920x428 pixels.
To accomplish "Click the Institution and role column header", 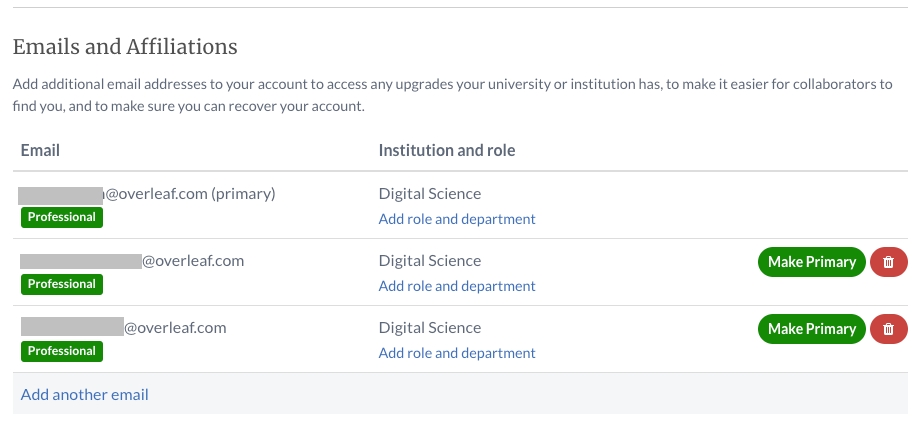I will pyautogui.click(x=447, y=150).
